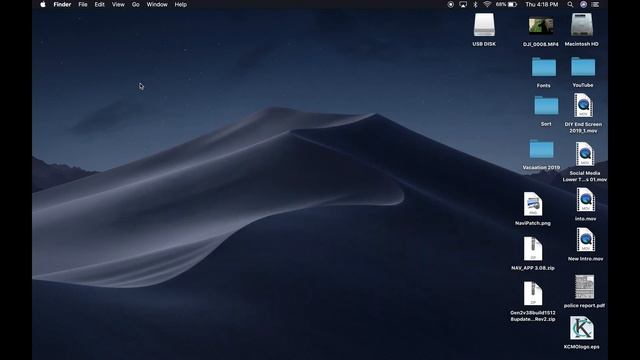This screenshot has height=360, width=640.
Task: Click the Siri icon in menu bar
Action: (x=583, y=4)
